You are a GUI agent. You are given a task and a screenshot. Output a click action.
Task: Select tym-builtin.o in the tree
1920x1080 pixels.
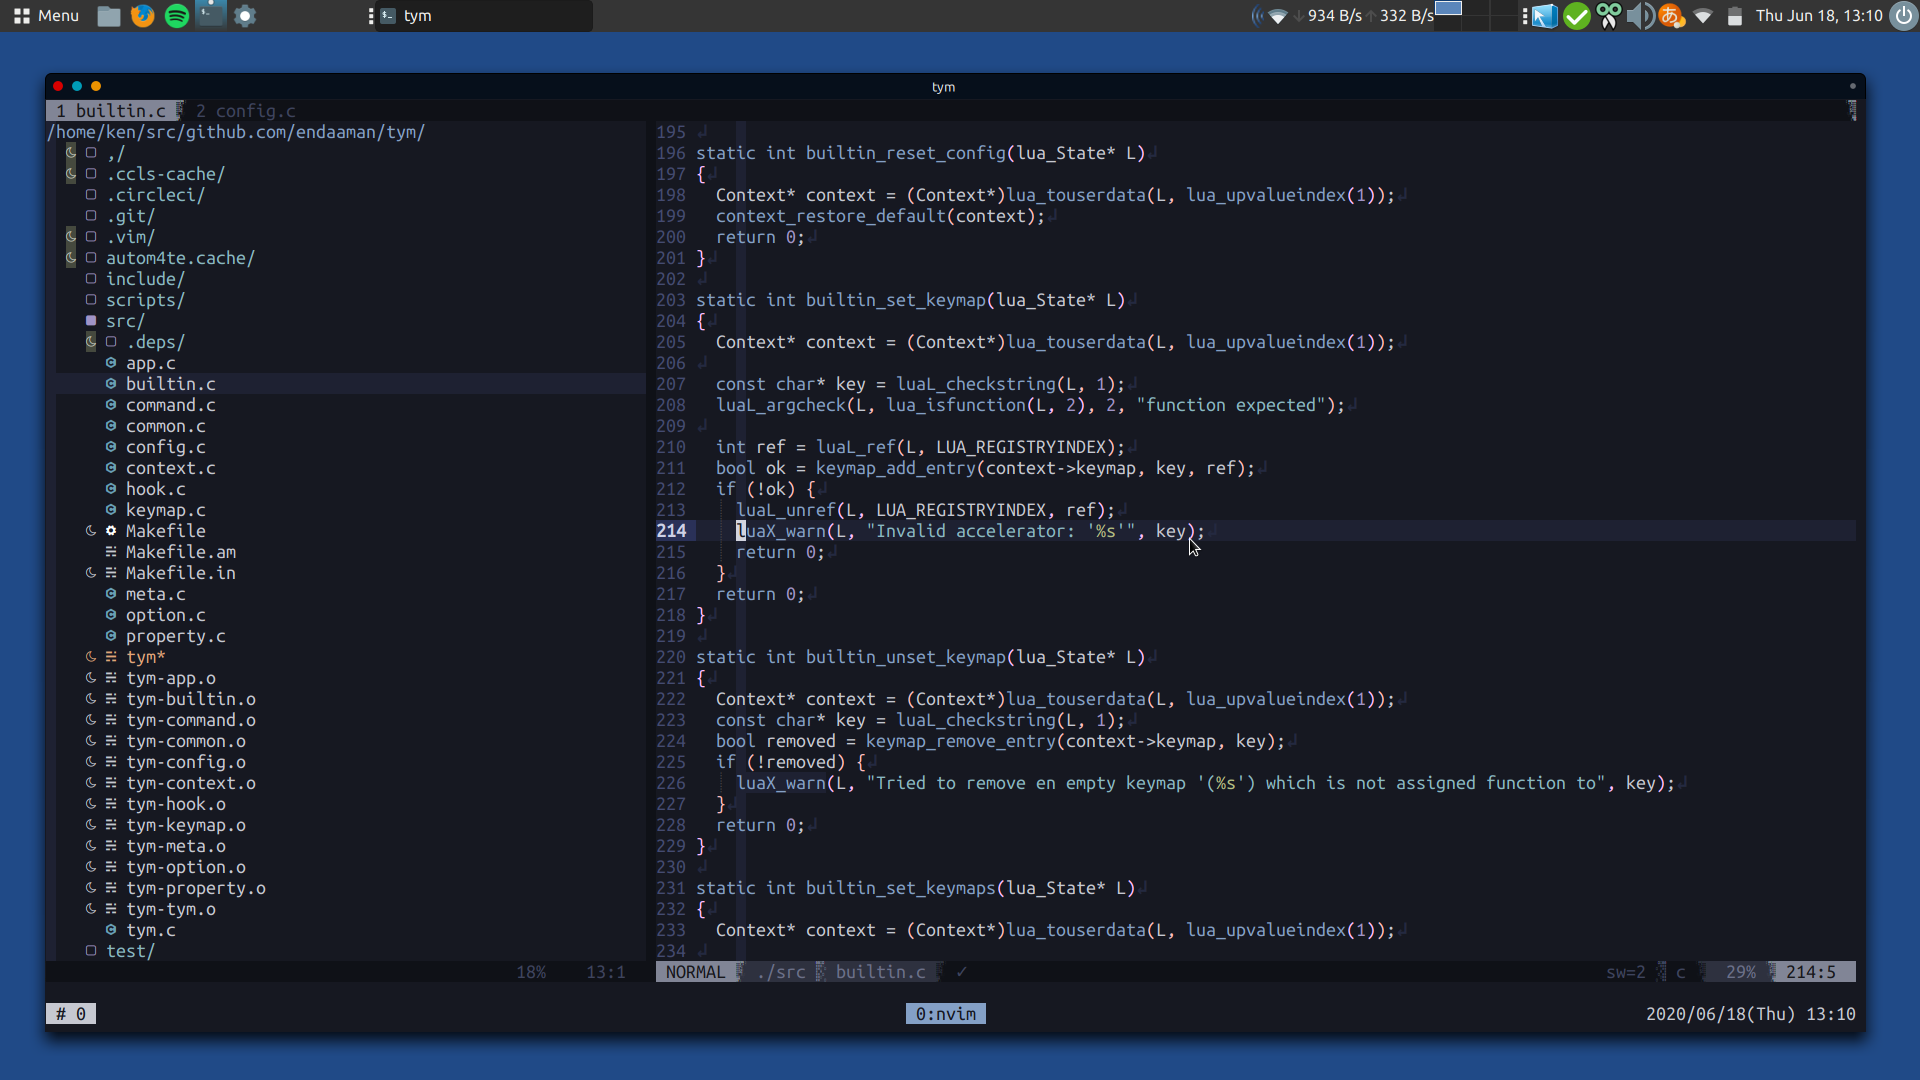coord(190,699)
